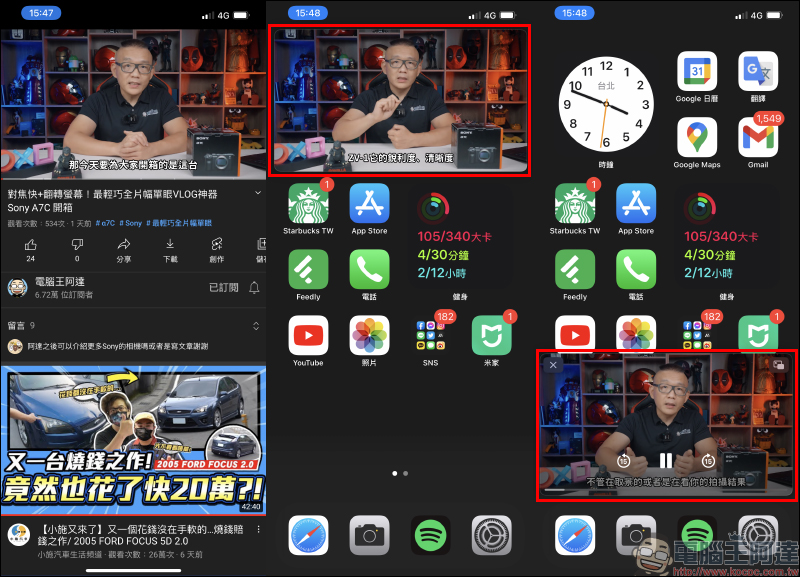800x577 pixels.
Task: Tap the comment about Sony cameras
Action: pos(118,346)
